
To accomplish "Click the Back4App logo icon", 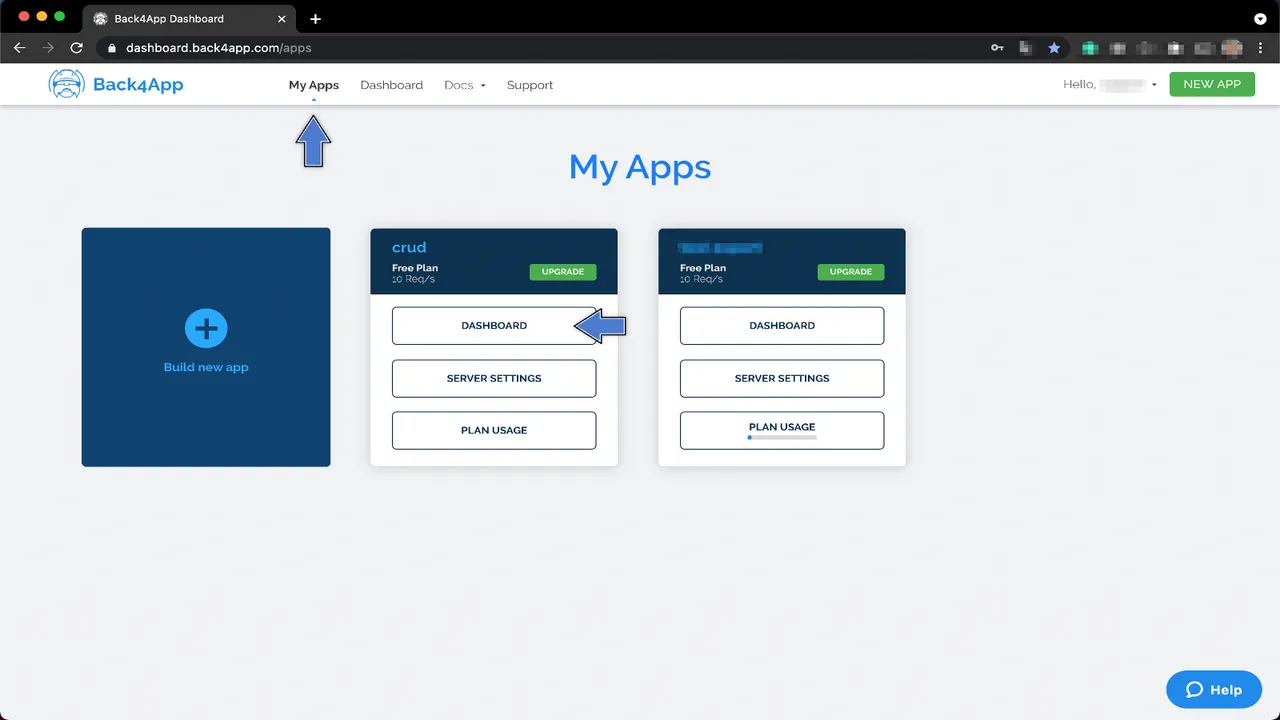I will [x=66, y=84].
